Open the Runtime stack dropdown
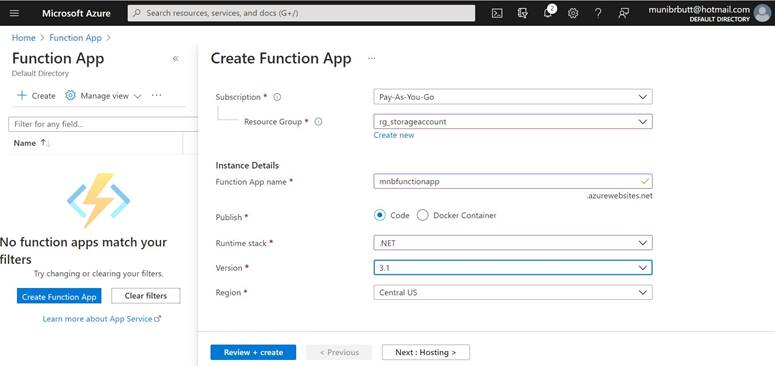 click(513, 243)
